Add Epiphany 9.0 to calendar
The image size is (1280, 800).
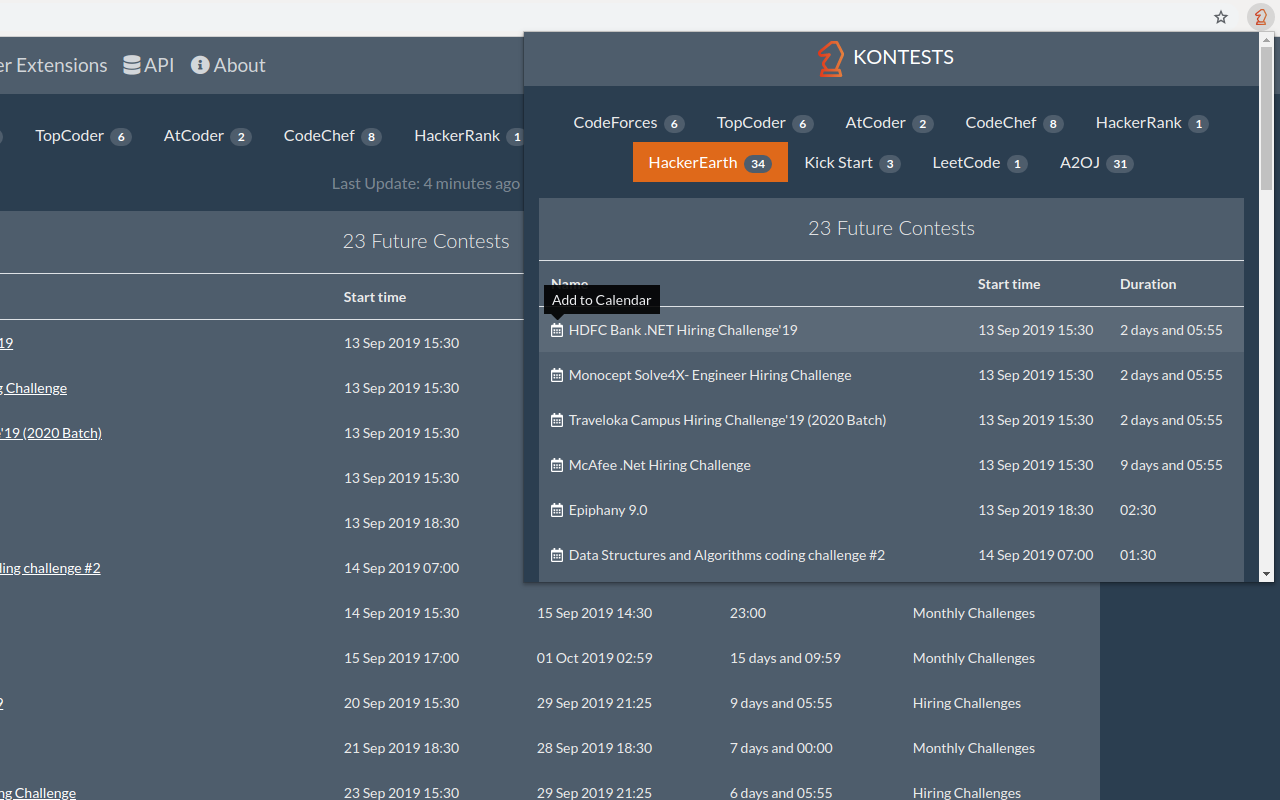pos(557,510)
